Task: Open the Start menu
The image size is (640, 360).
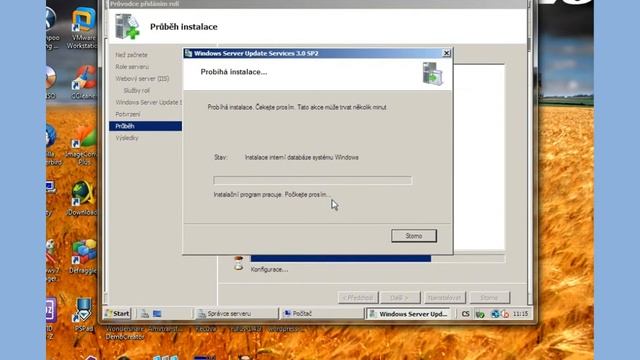Action: (x=117, y=313)
